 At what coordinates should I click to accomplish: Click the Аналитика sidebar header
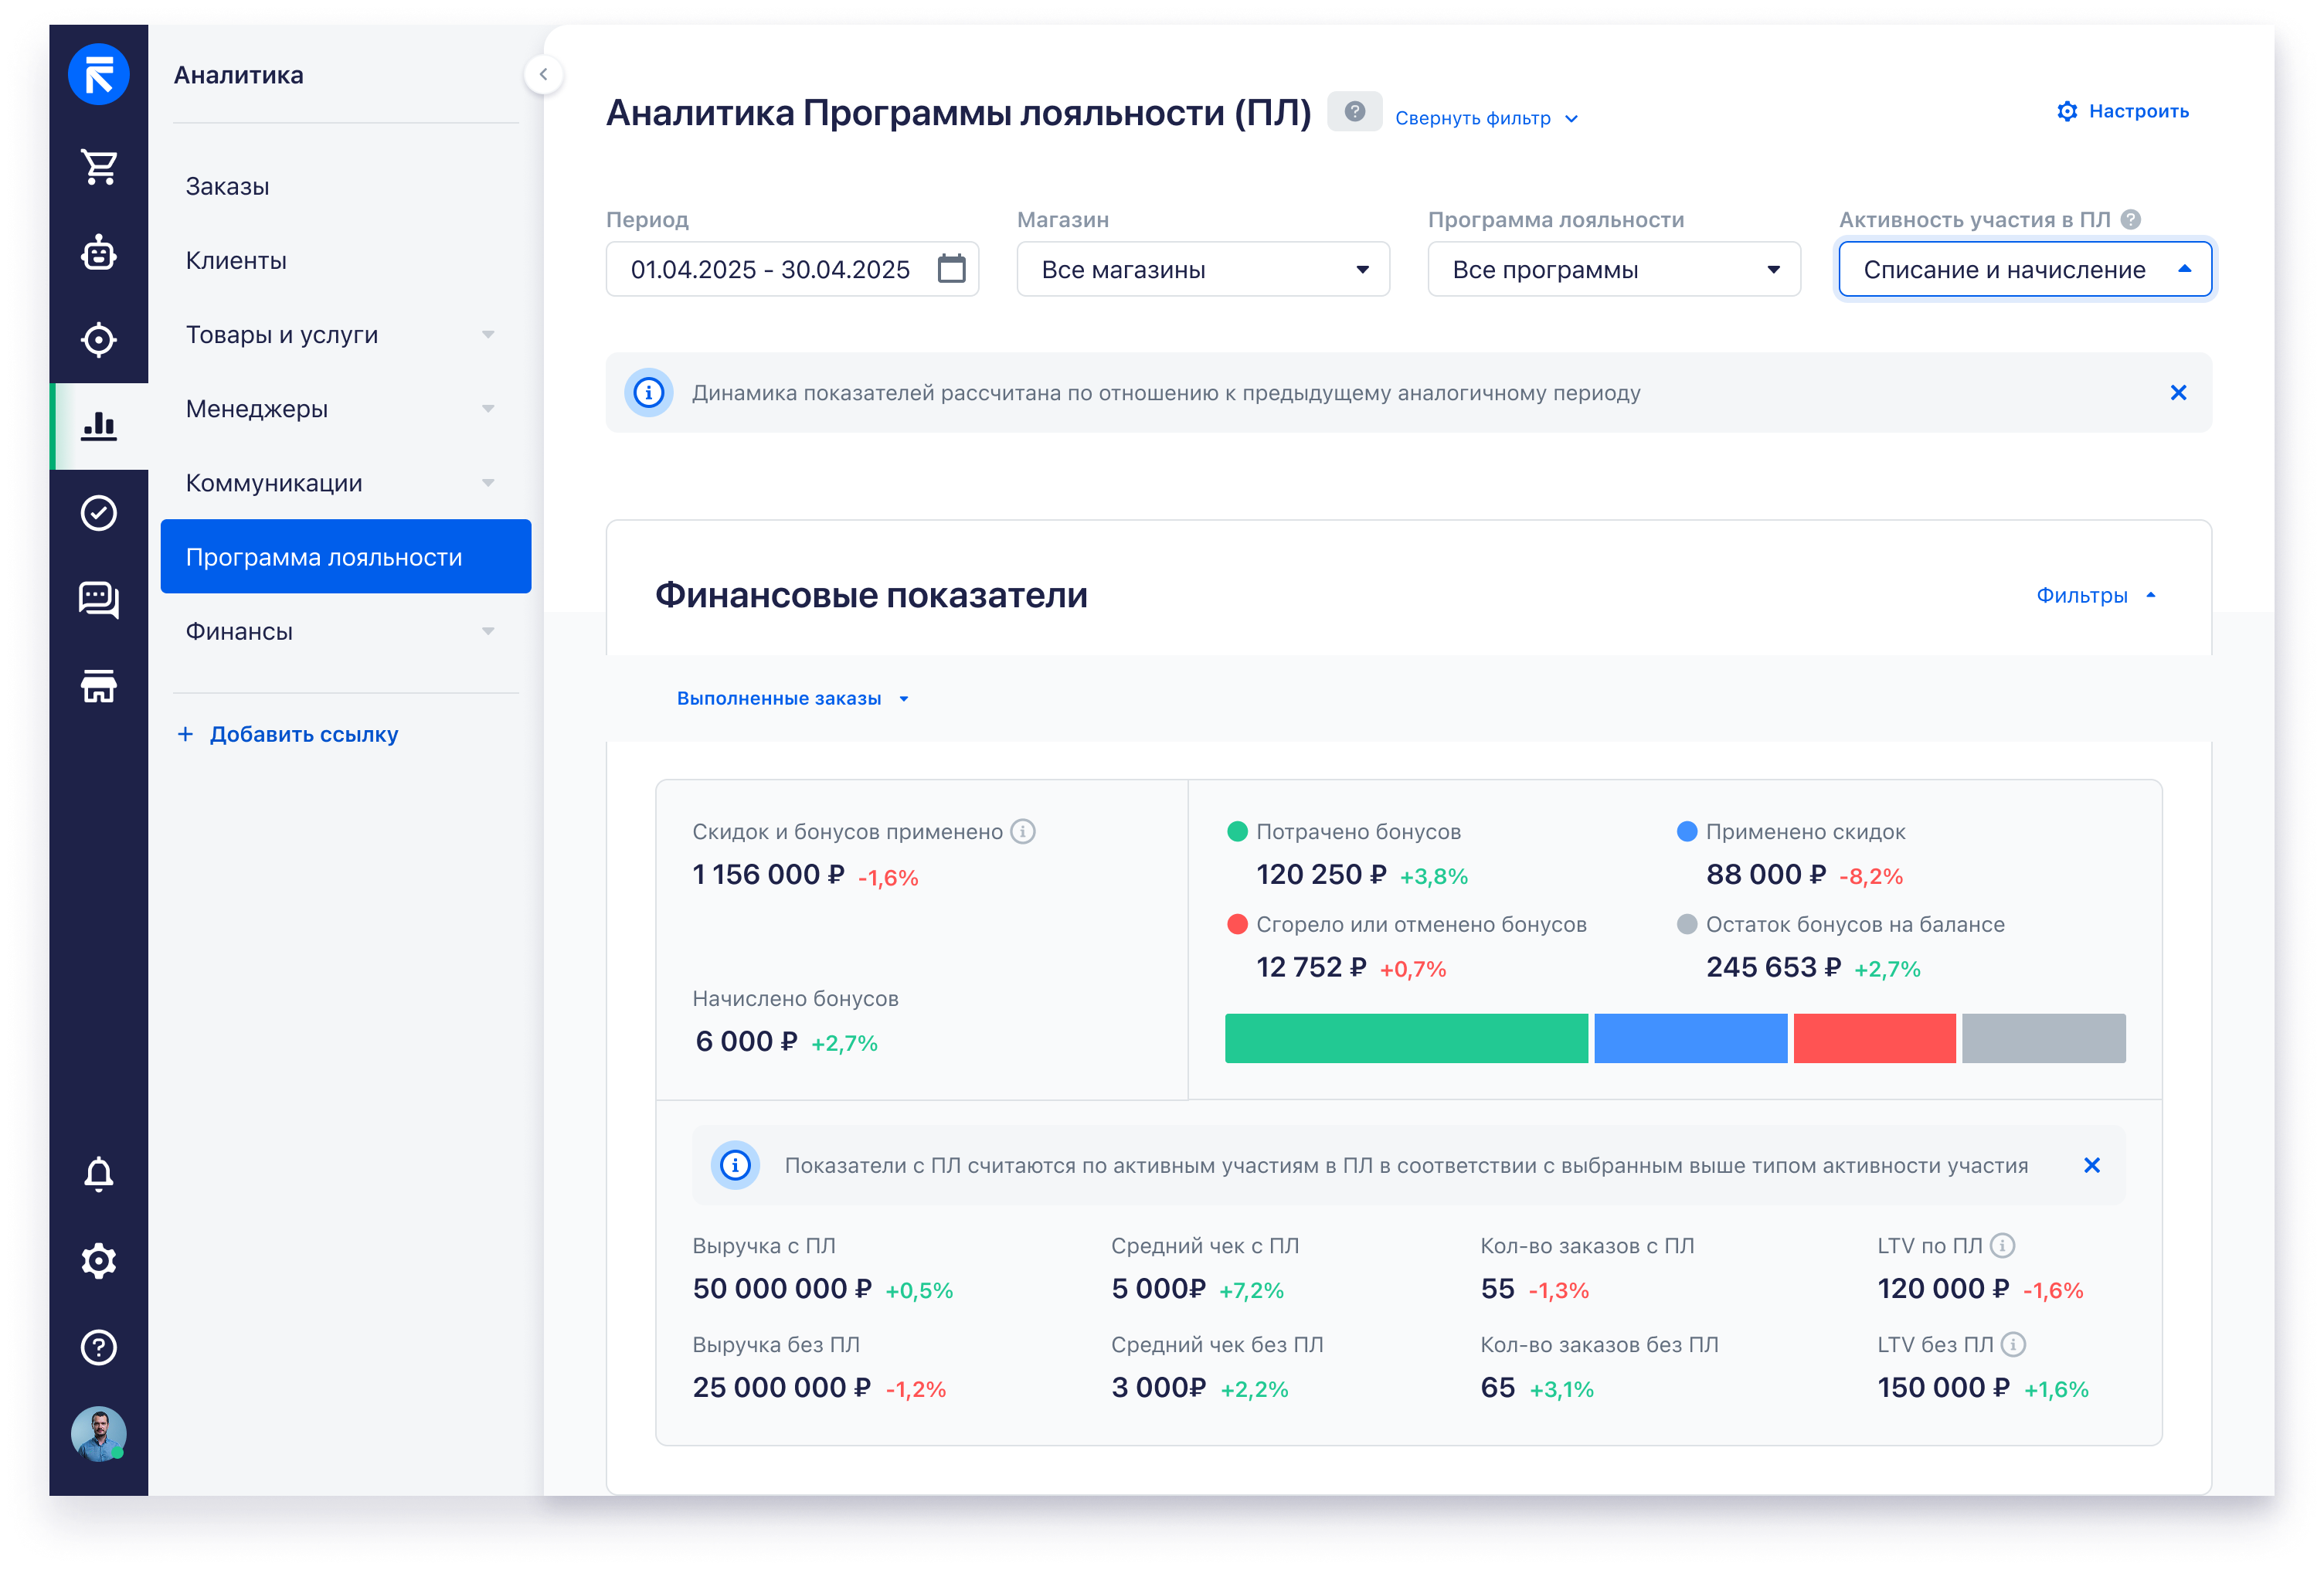238,75
